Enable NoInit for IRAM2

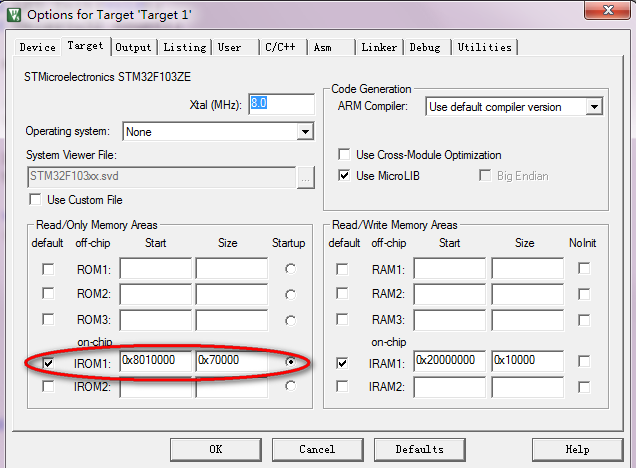tap(584, 387)
